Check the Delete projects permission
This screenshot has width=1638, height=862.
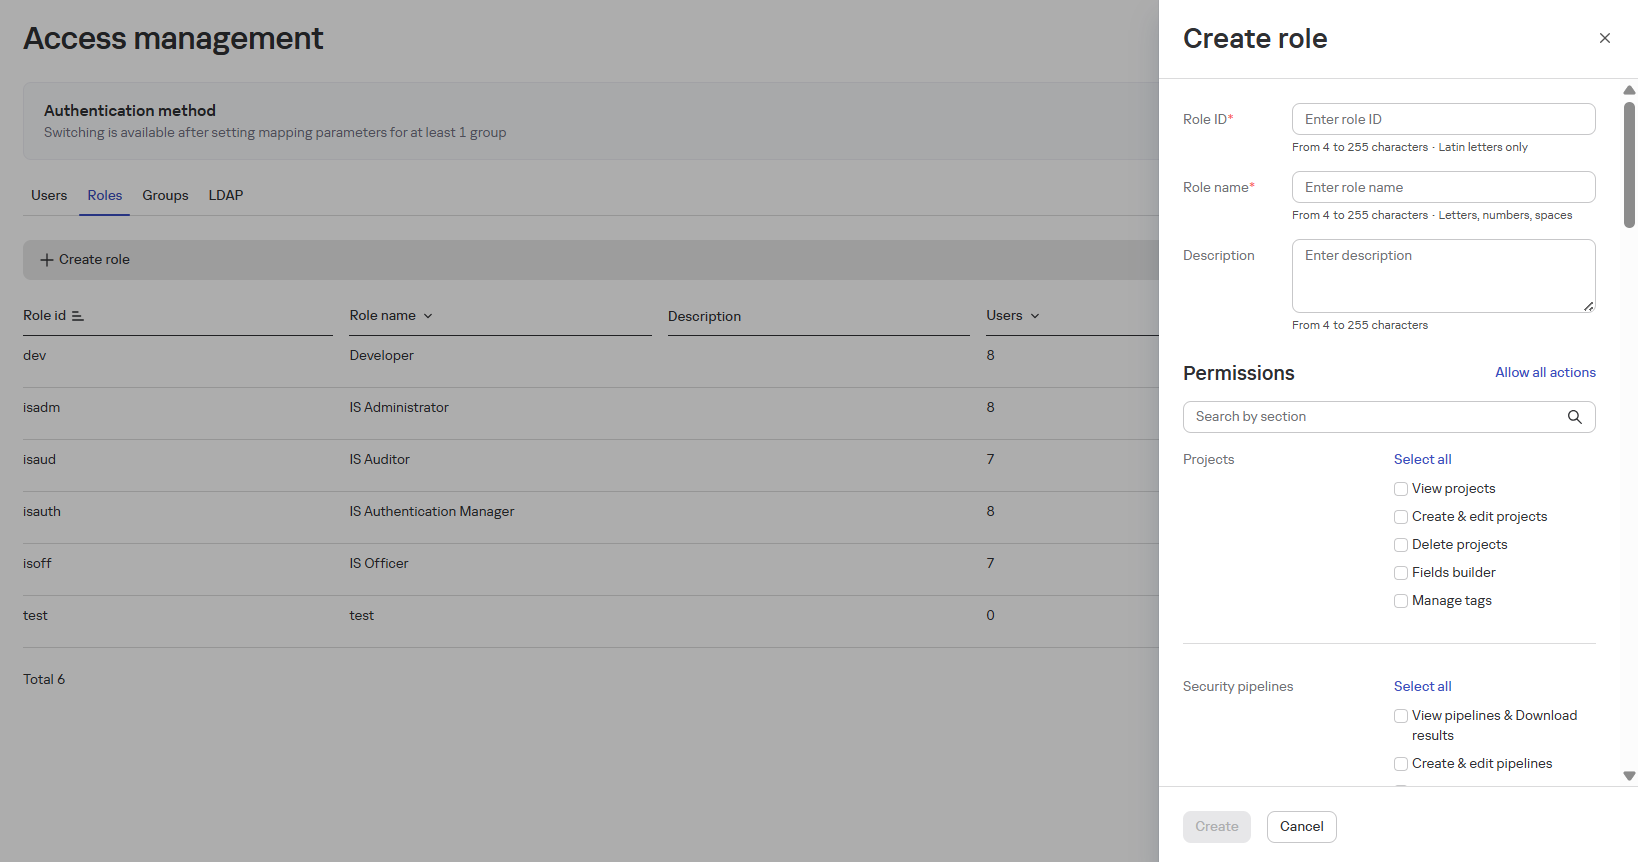point(1401,545)
